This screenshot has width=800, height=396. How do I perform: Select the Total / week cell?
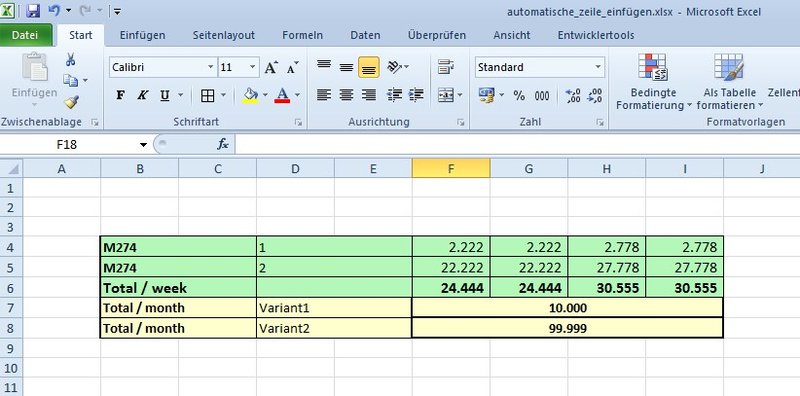(x=179, y=288)
